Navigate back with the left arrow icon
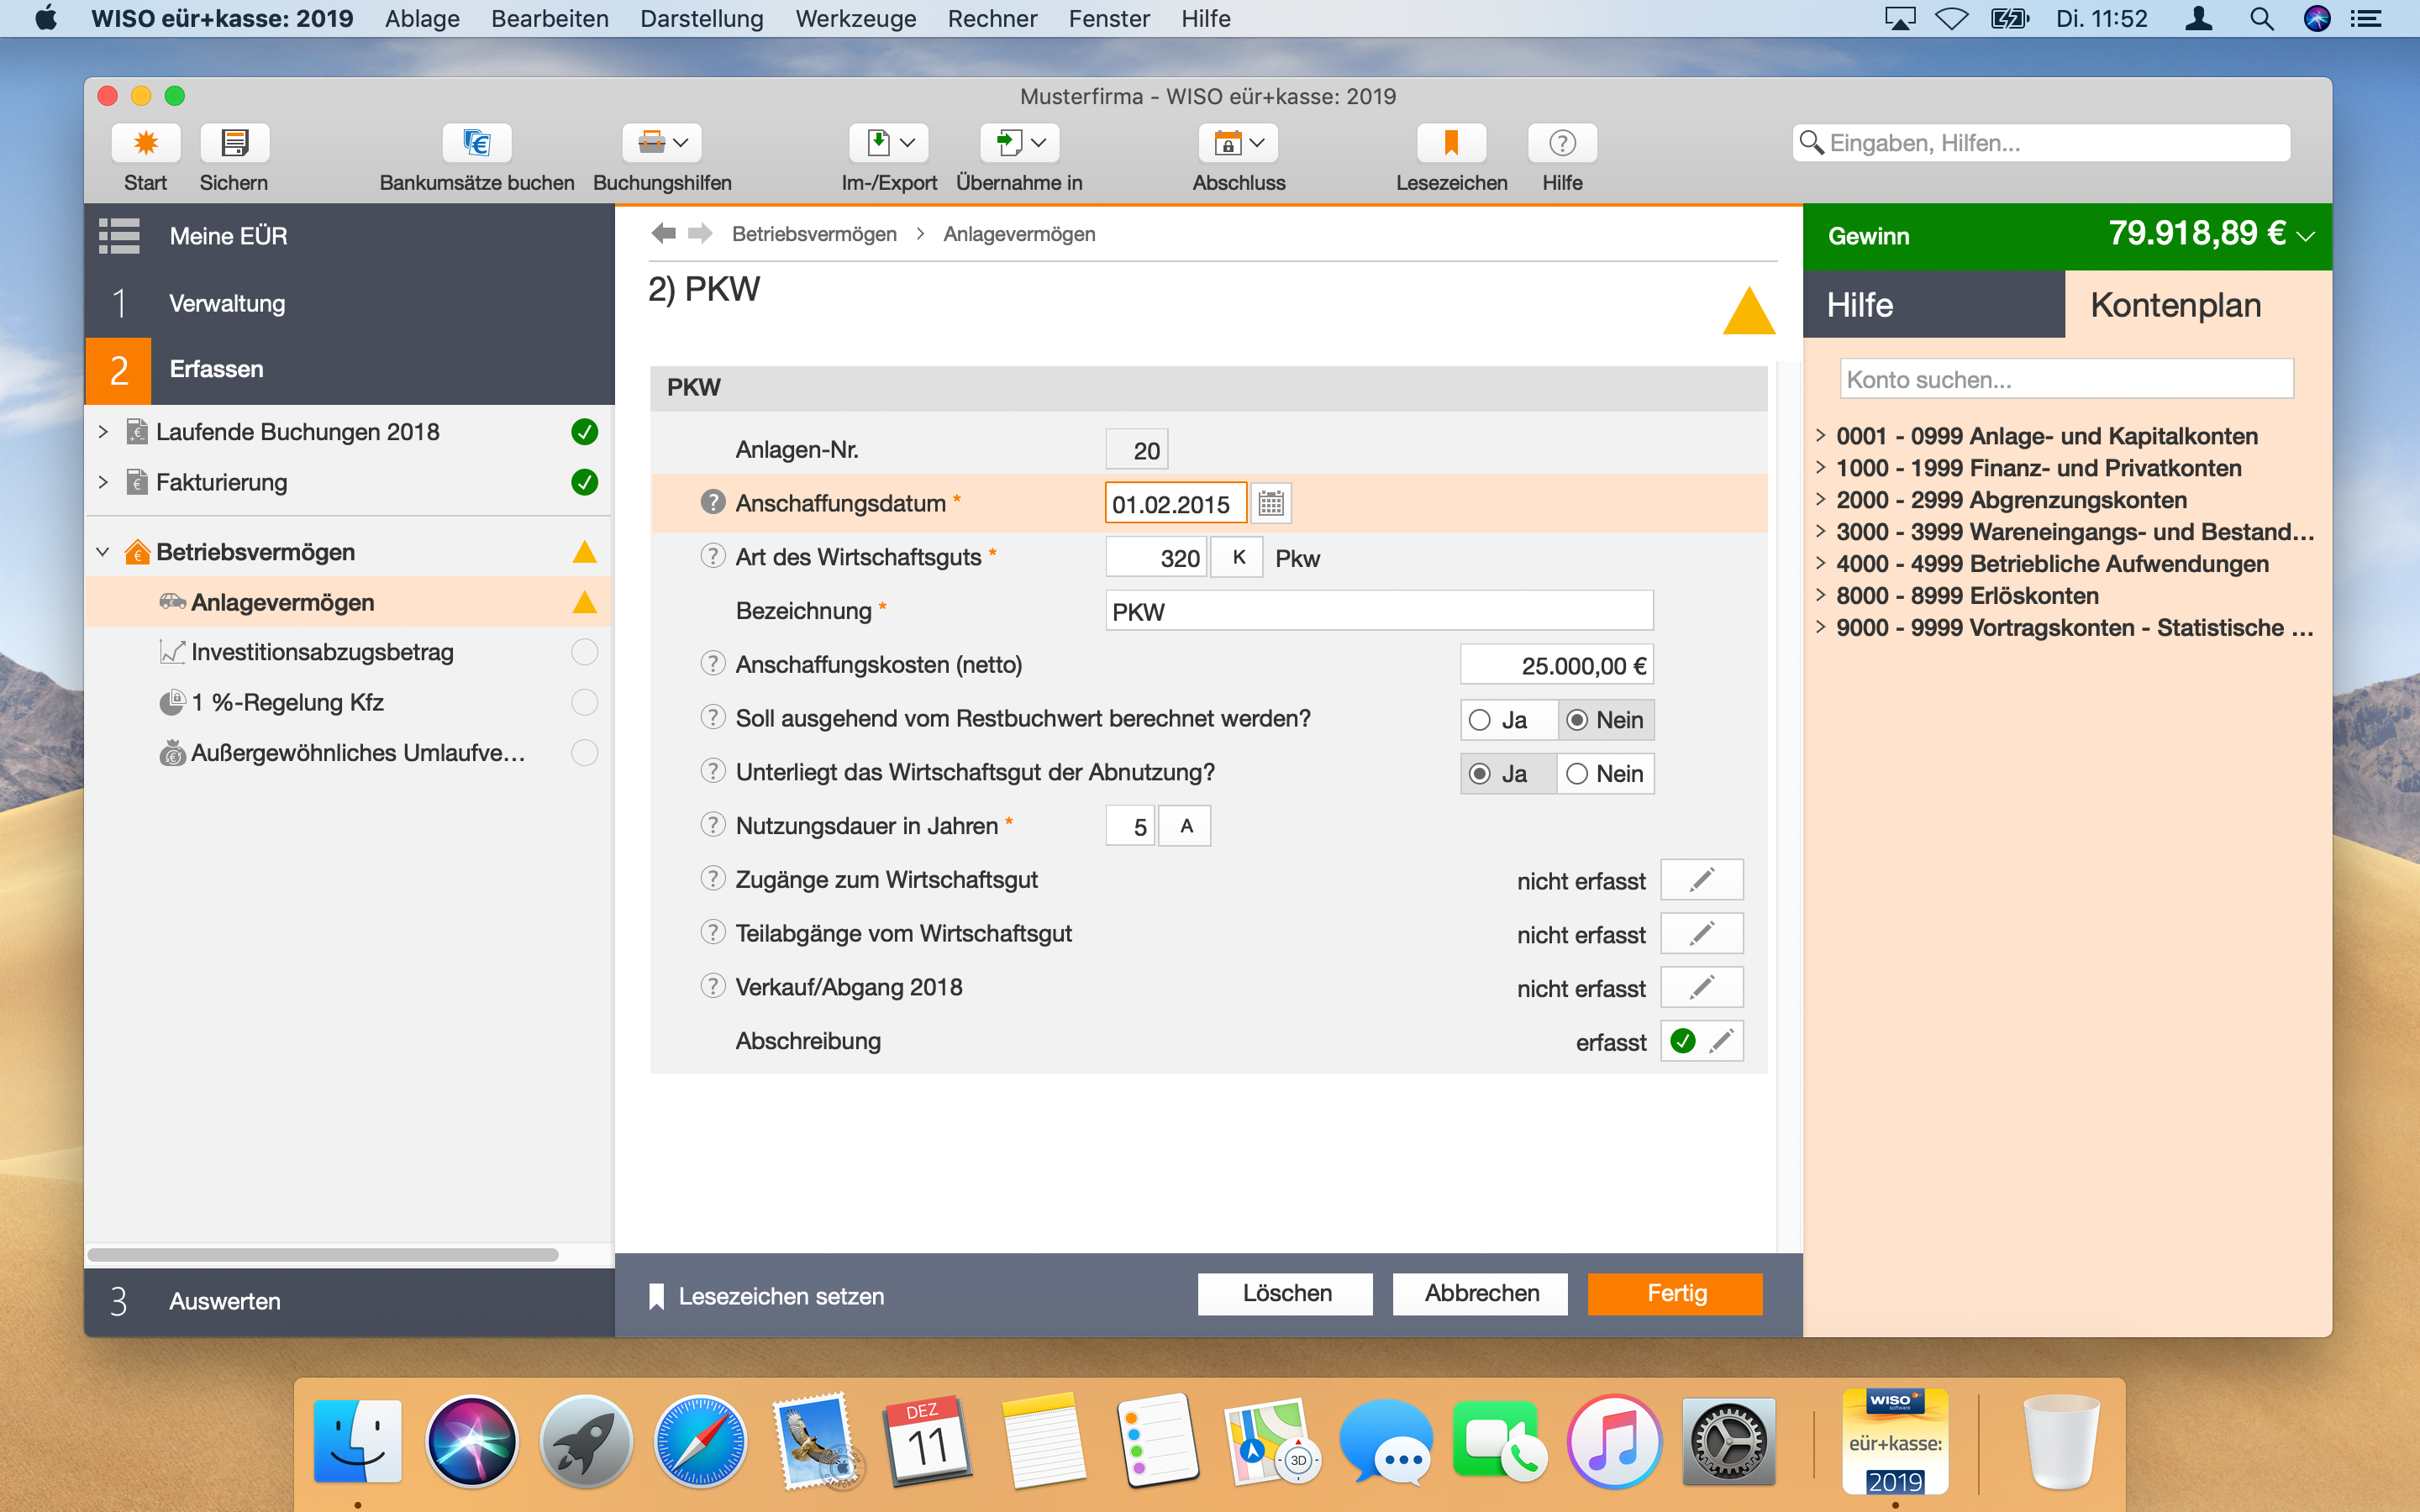This screenshot has width=2420, height=1512. coord(663,233)
